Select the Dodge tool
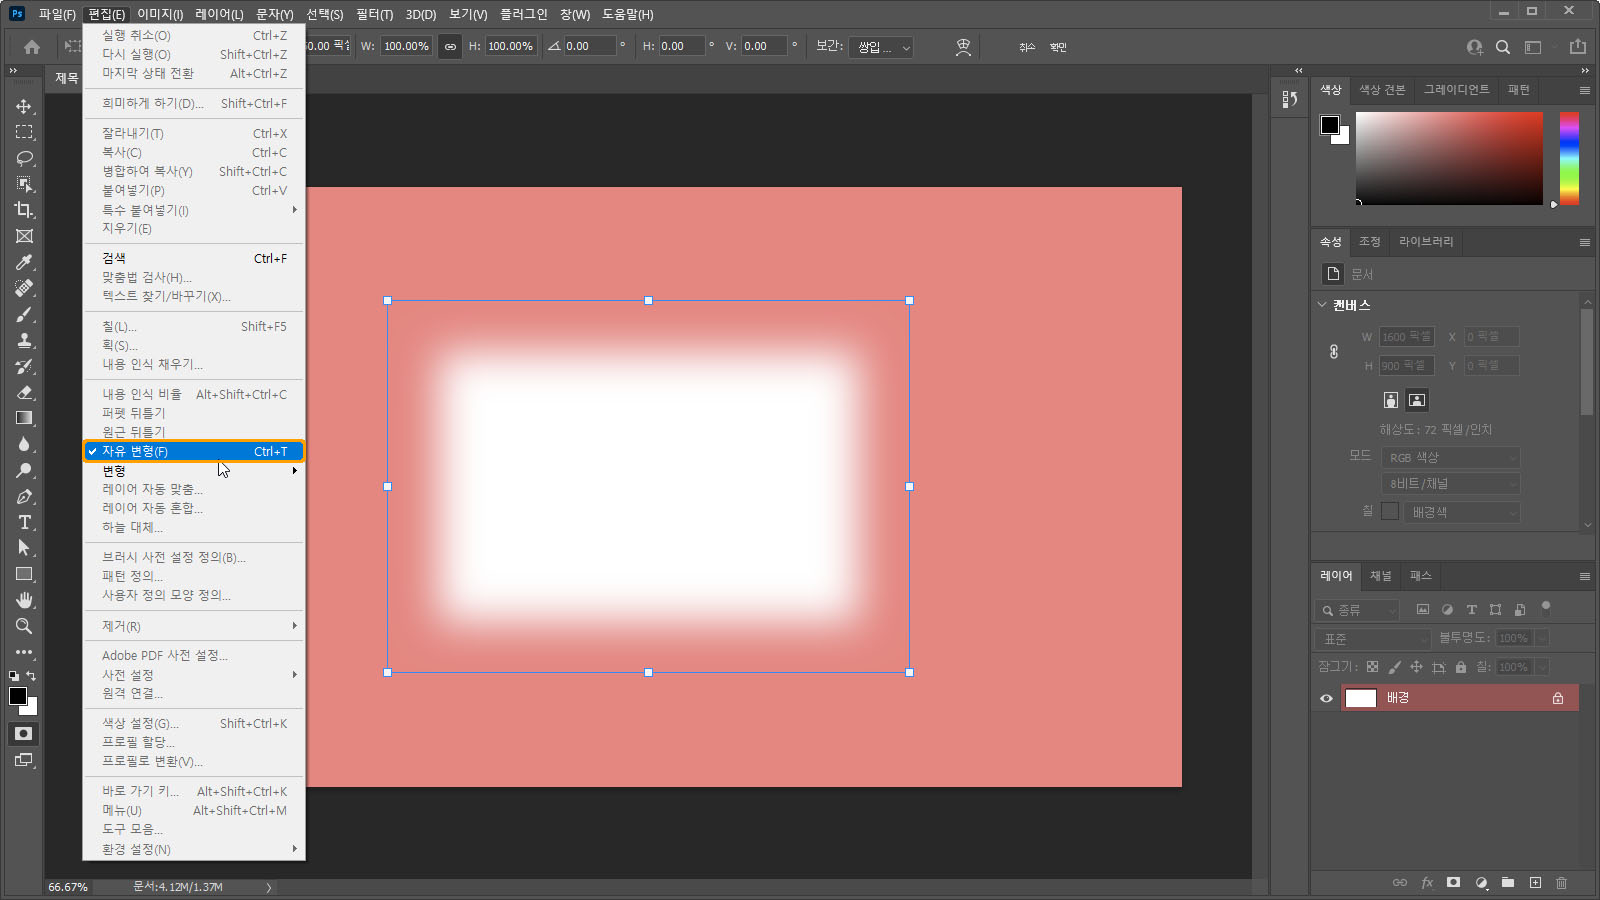 [24, 470]
